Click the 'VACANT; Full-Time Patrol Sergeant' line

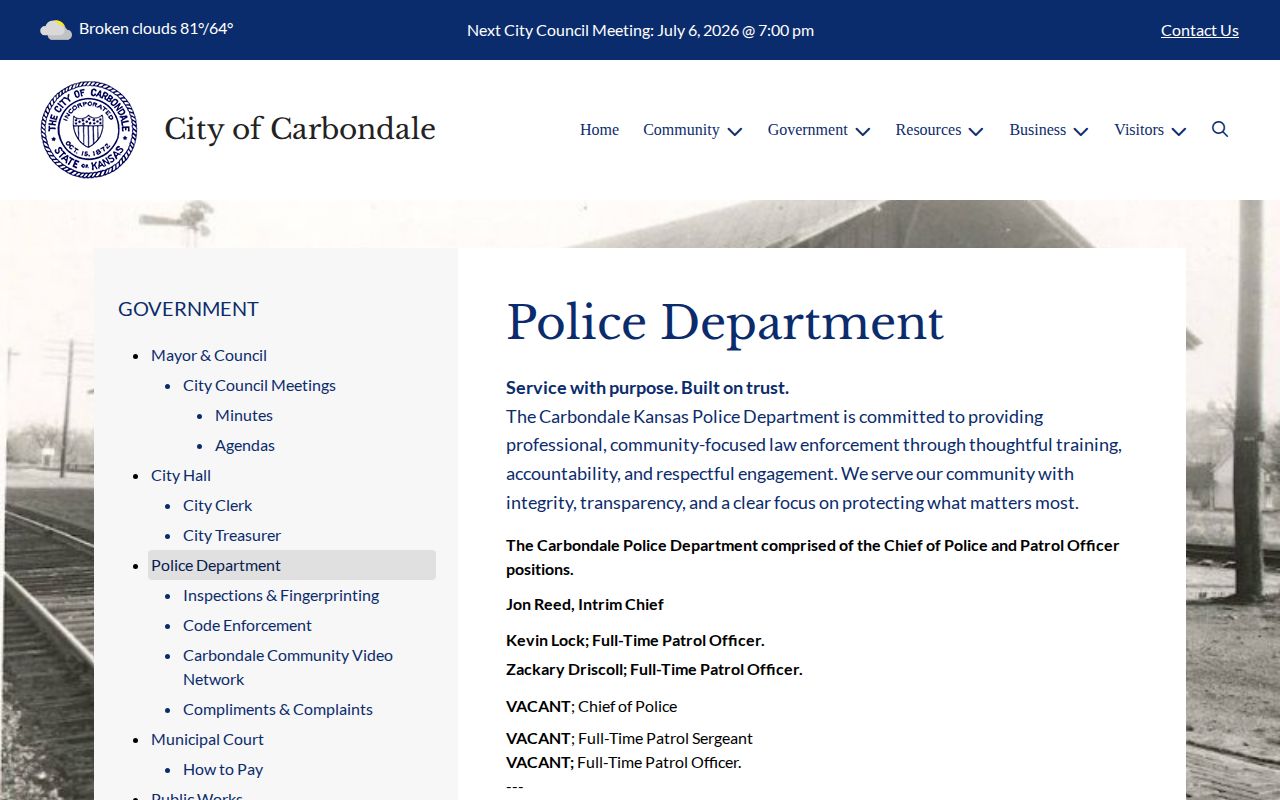point(629,738)
